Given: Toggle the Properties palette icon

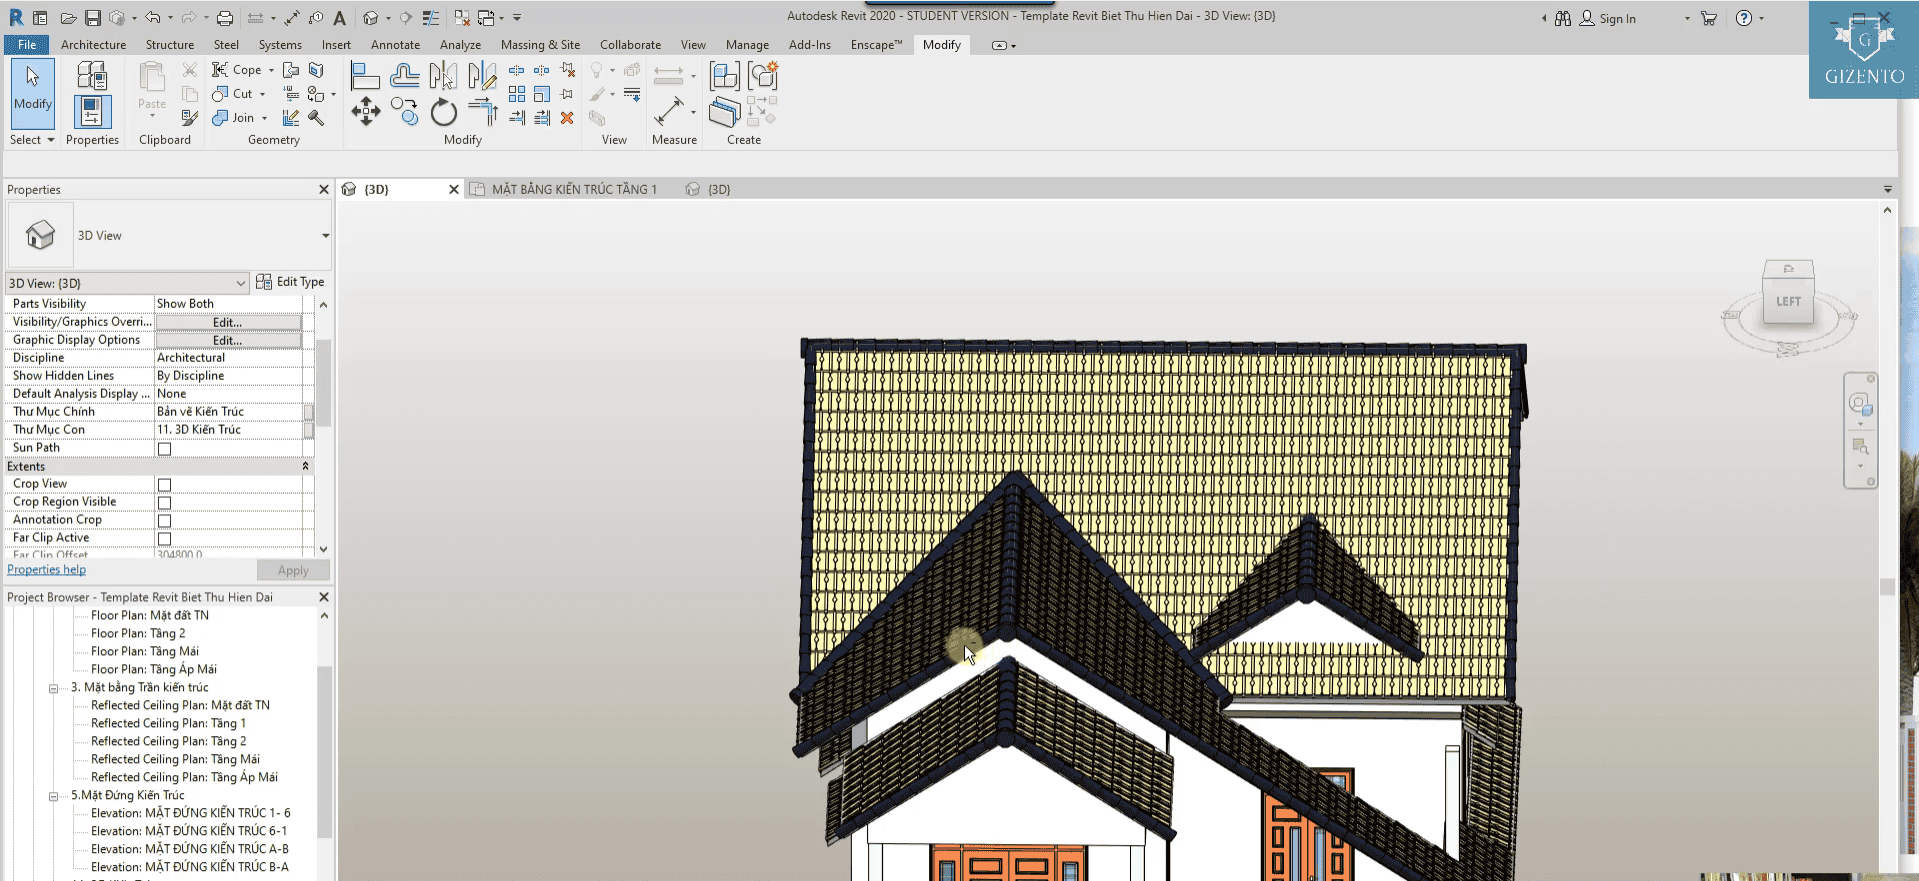Looking at the screenshot, I should [92, 112].
